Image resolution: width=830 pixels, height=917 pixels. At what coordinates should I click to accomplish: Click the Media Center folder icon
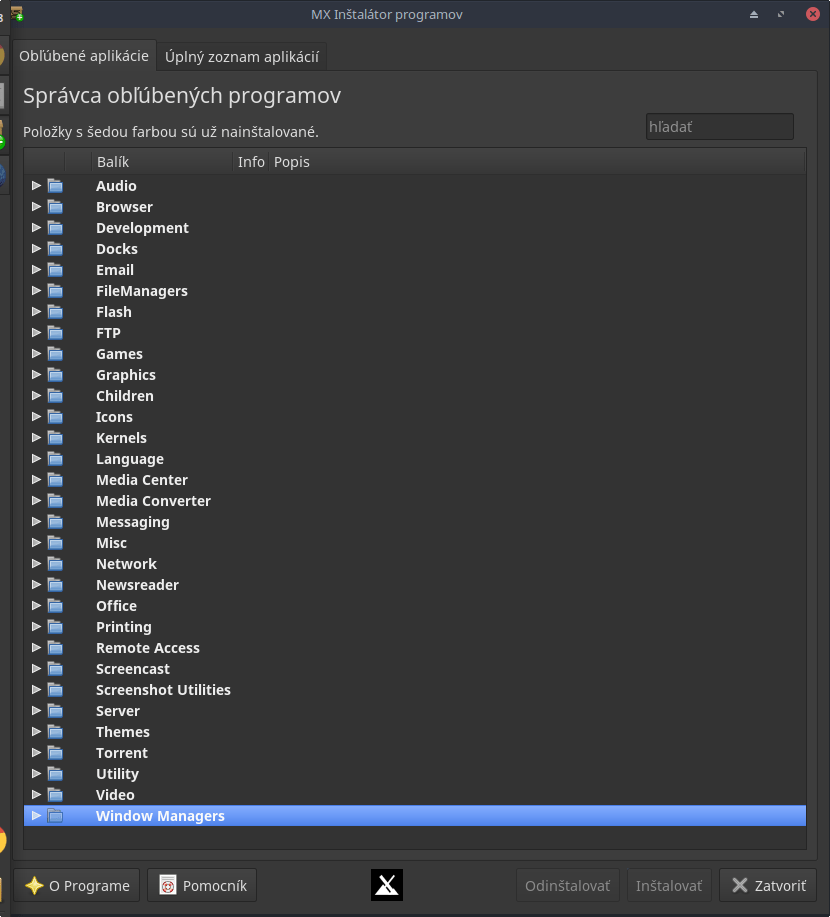[x=55, y=480]
